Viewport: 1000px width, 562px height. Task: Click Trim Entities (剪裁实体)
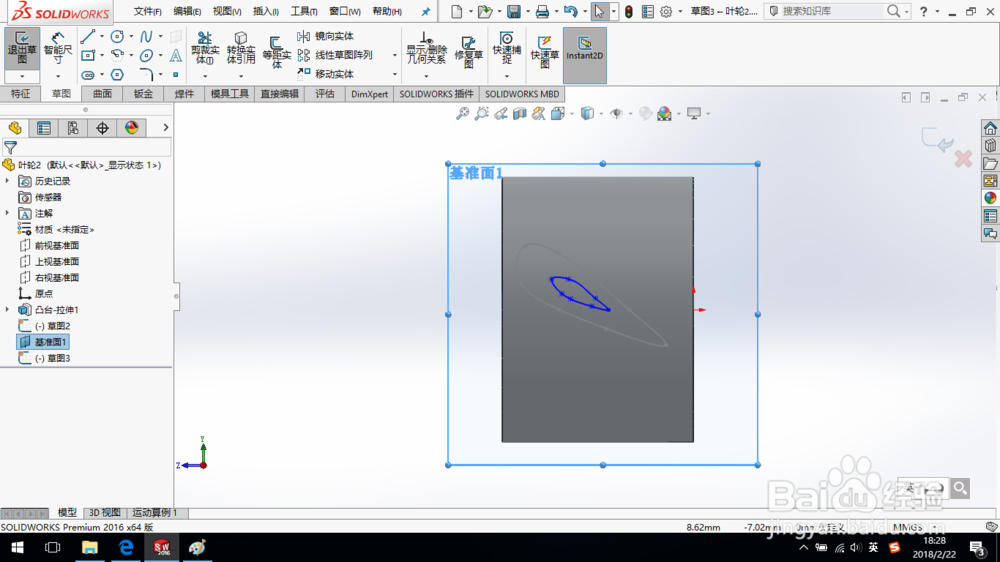coord(205,49)
